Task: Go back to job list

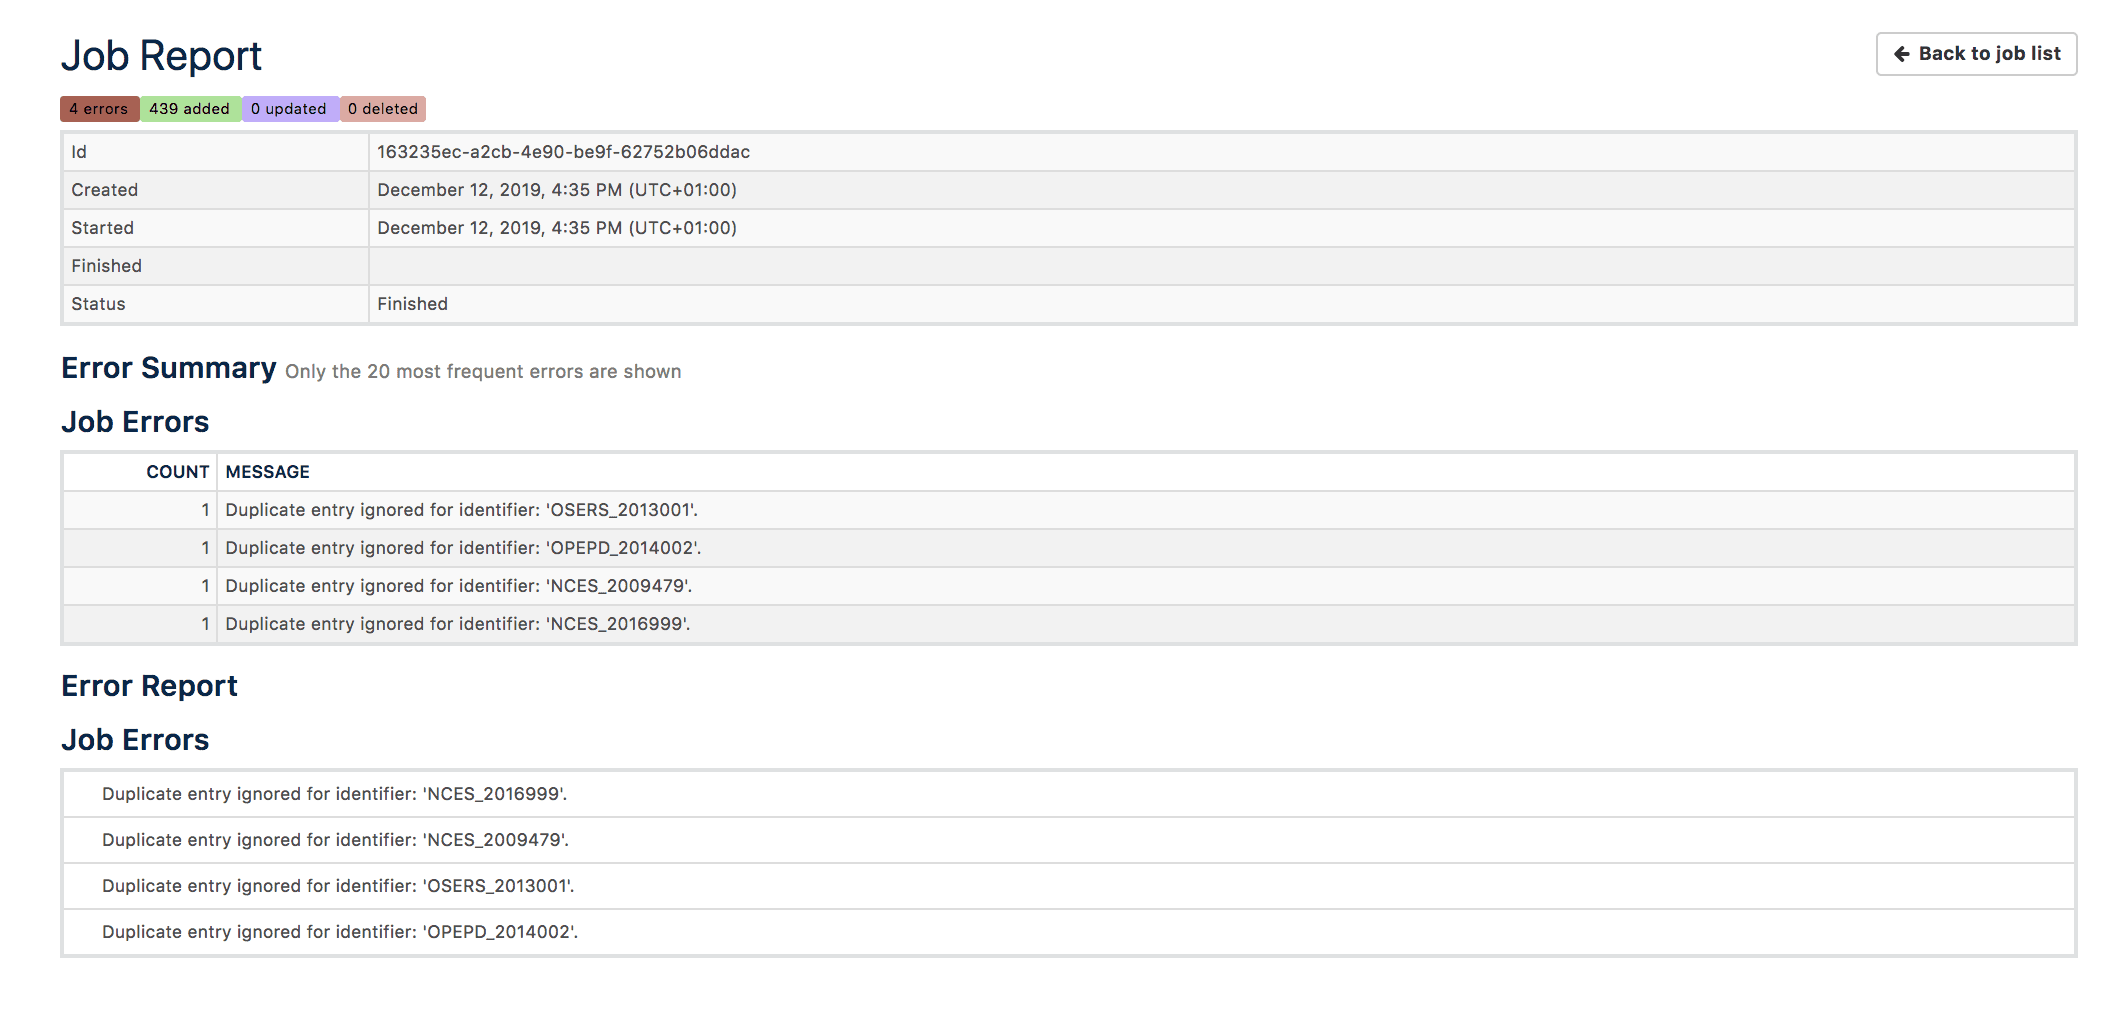Action: (x=1976, y=54)
